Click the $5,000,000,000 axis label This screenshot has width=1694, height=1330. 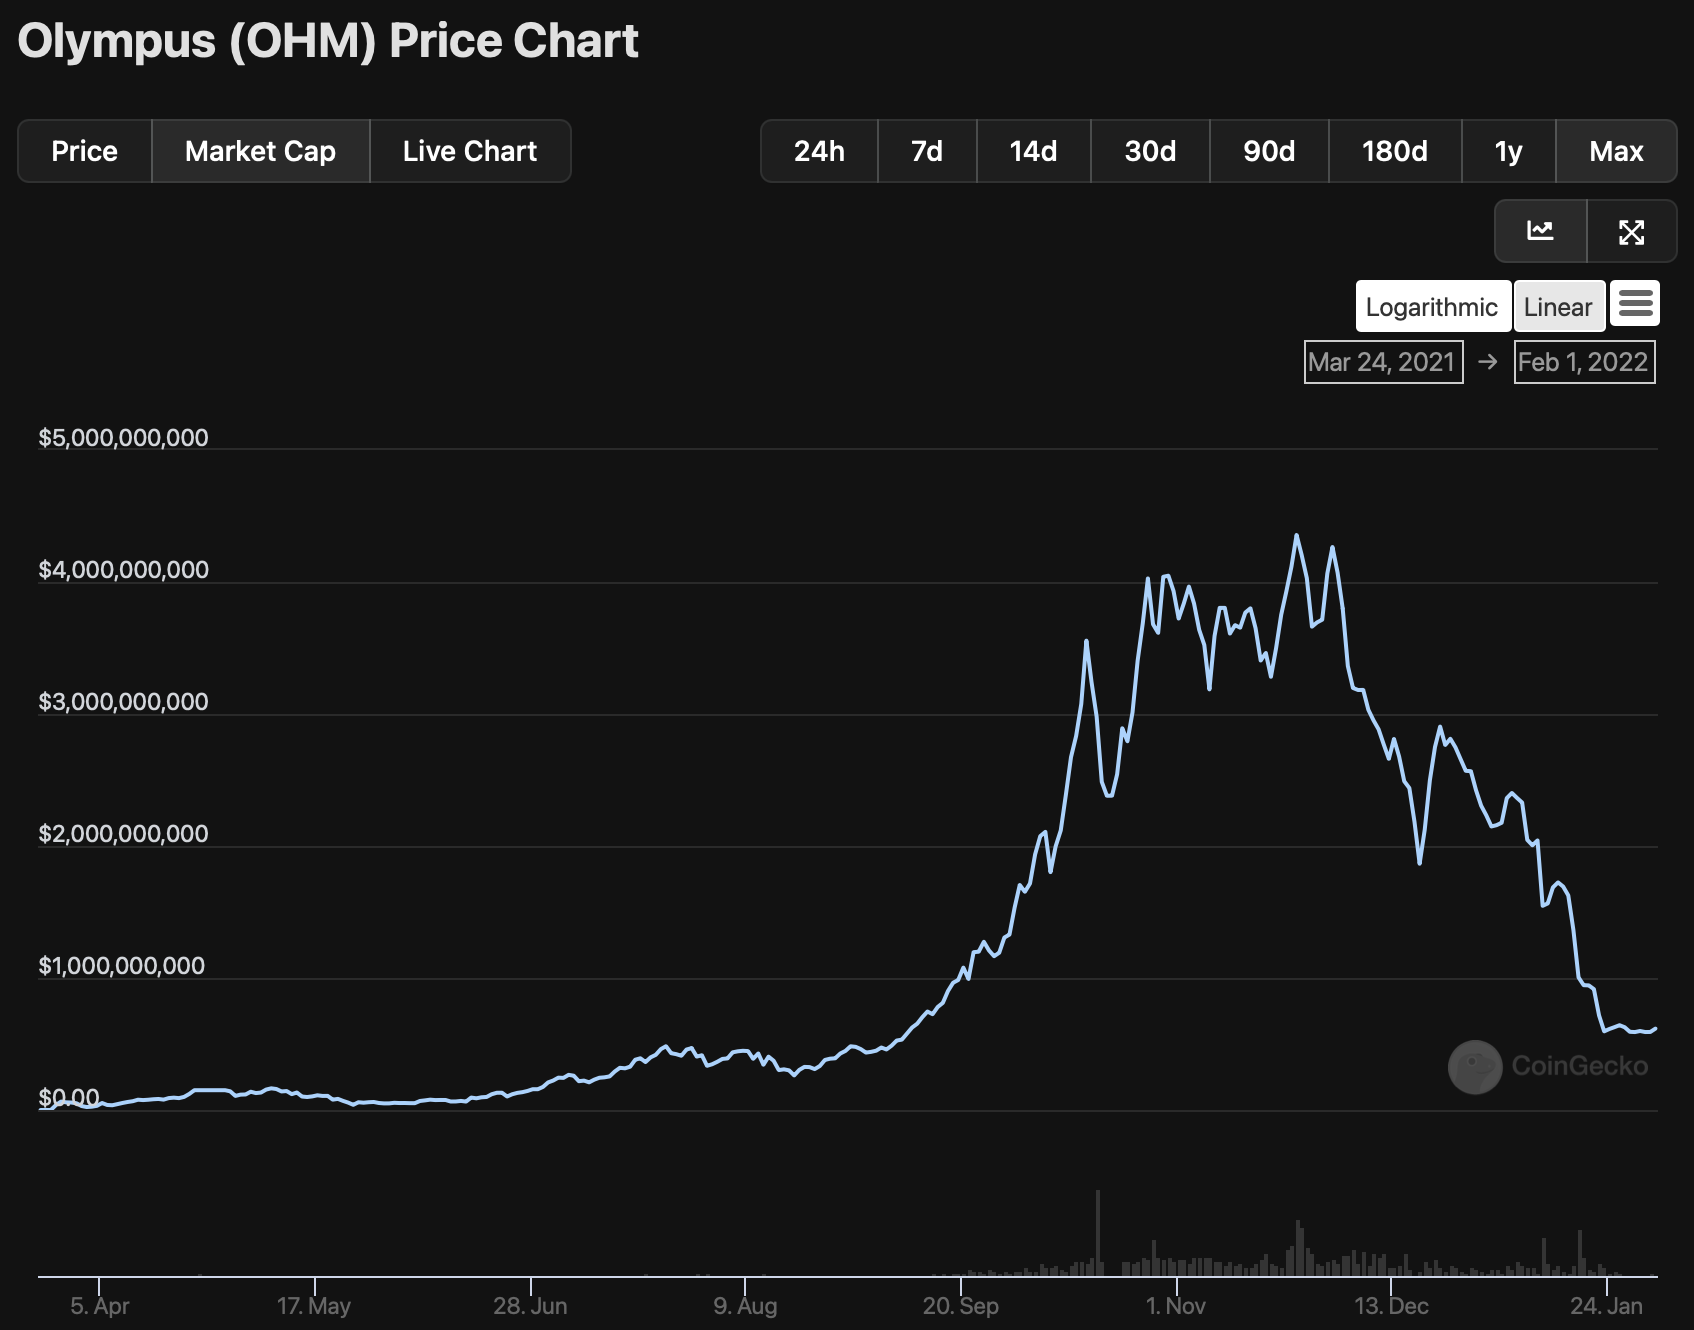(123, 438)
